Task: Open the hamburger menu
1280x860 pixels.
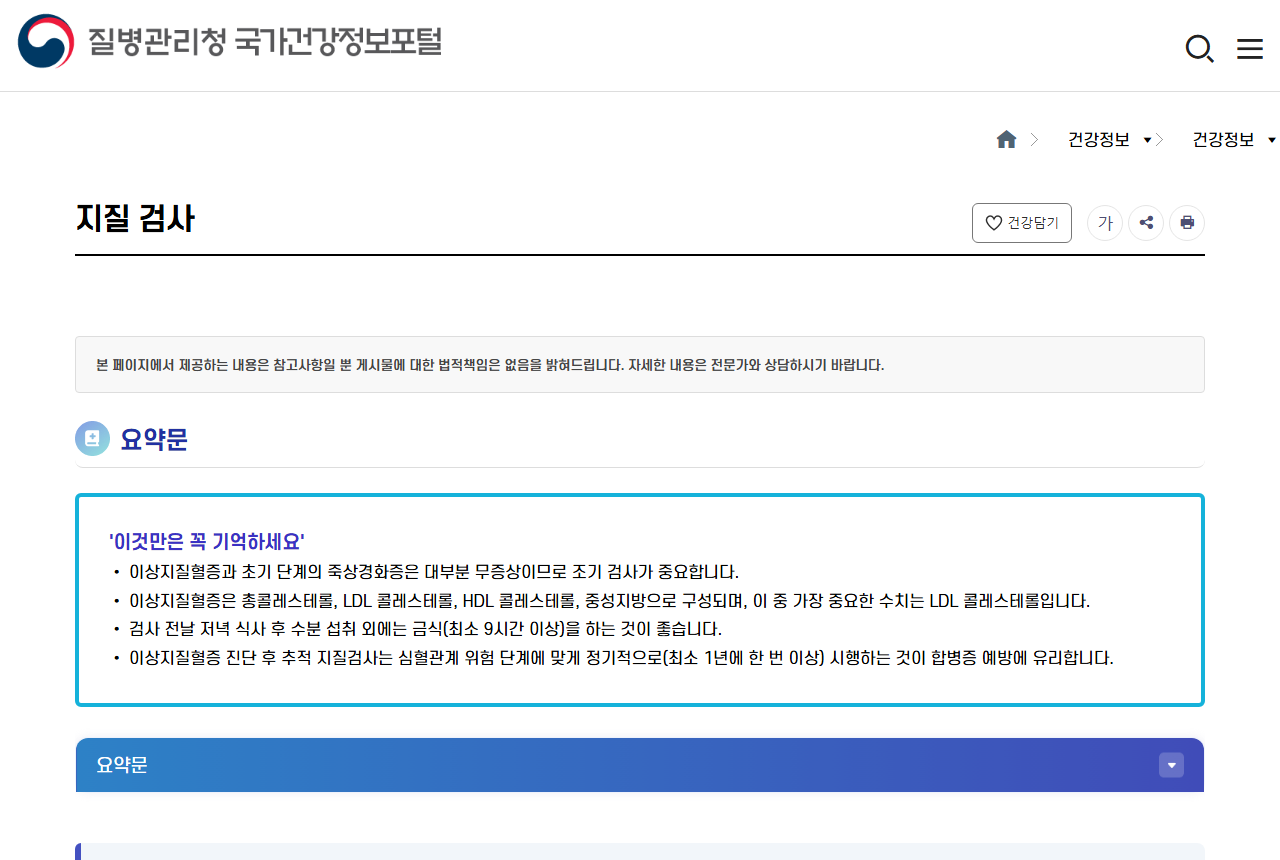Action: click(1250, 49)
